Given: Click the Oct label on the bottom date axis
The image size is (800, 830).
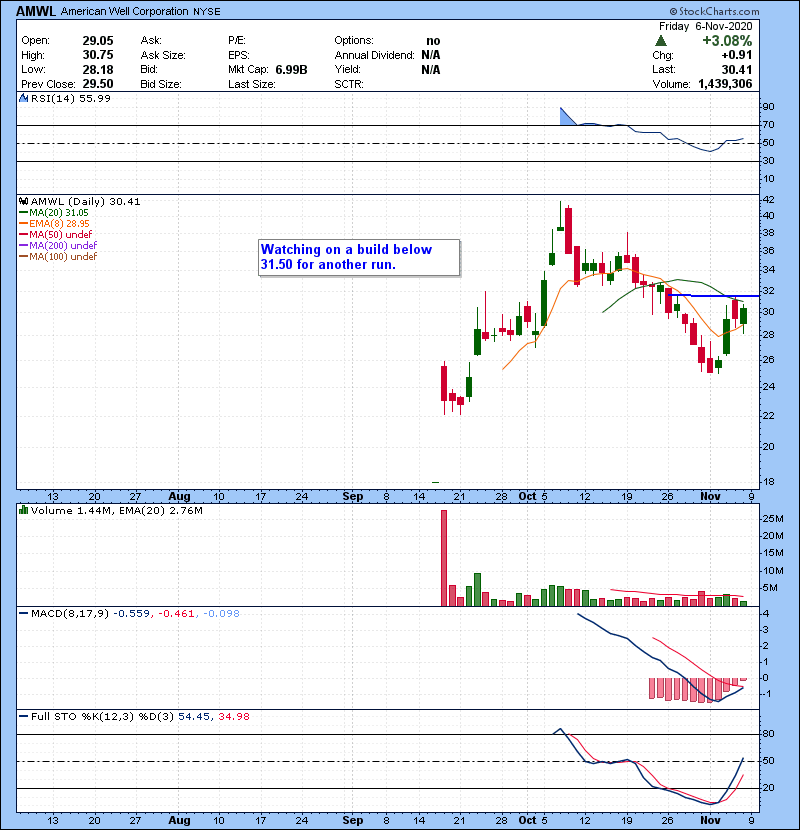Looking at the screenshot, I should pos(527,820).
